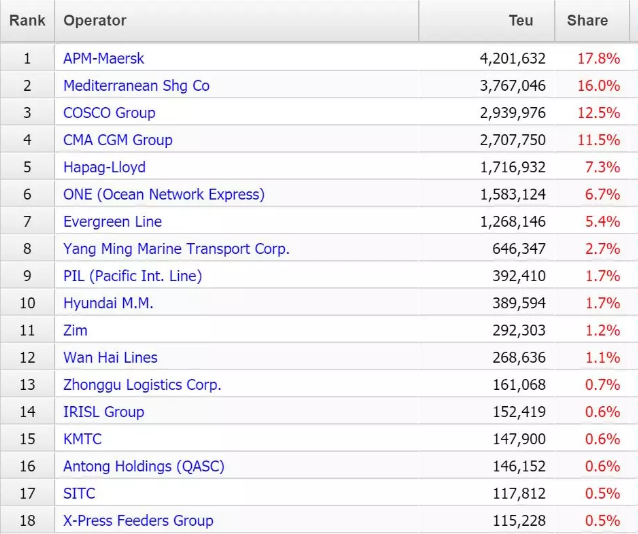
Task: Select Teu value 115,228
Action: click(x=519, y=521)
